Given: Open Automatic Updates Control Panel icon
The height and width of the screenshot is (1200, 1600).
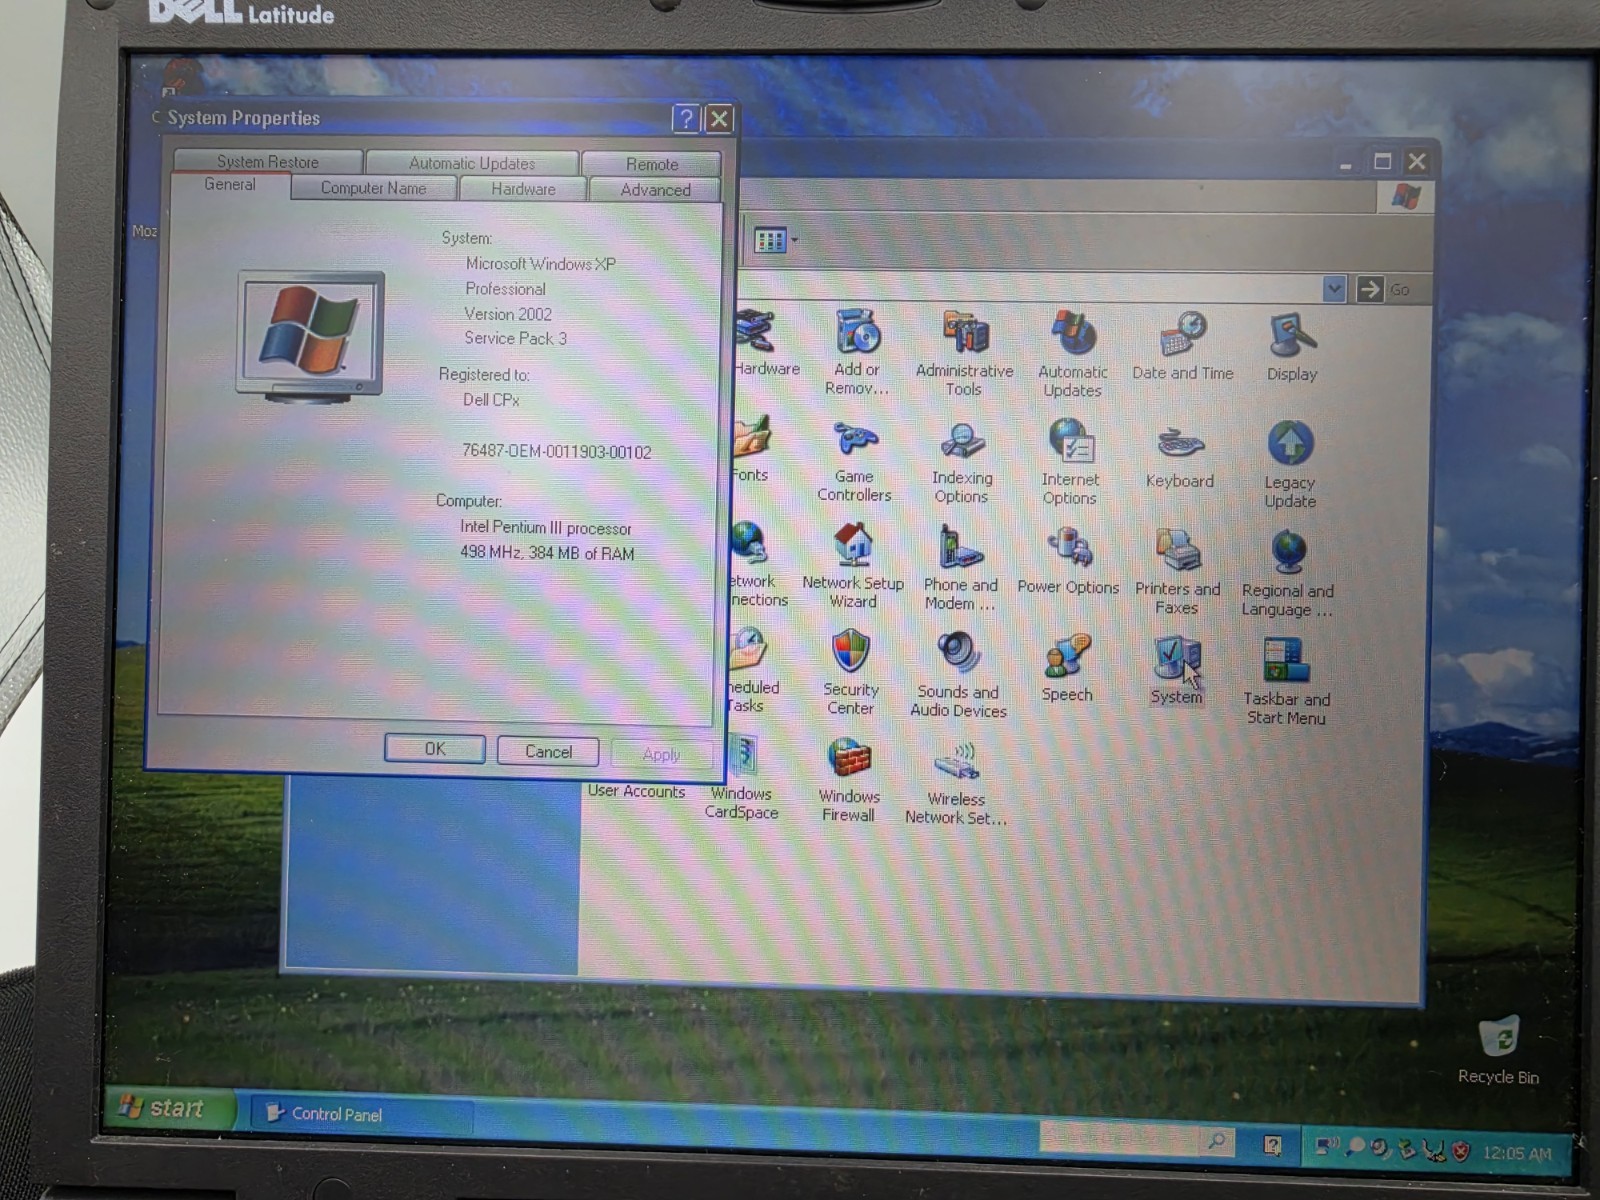Looking at the screenshot, I should (1072, 354).
